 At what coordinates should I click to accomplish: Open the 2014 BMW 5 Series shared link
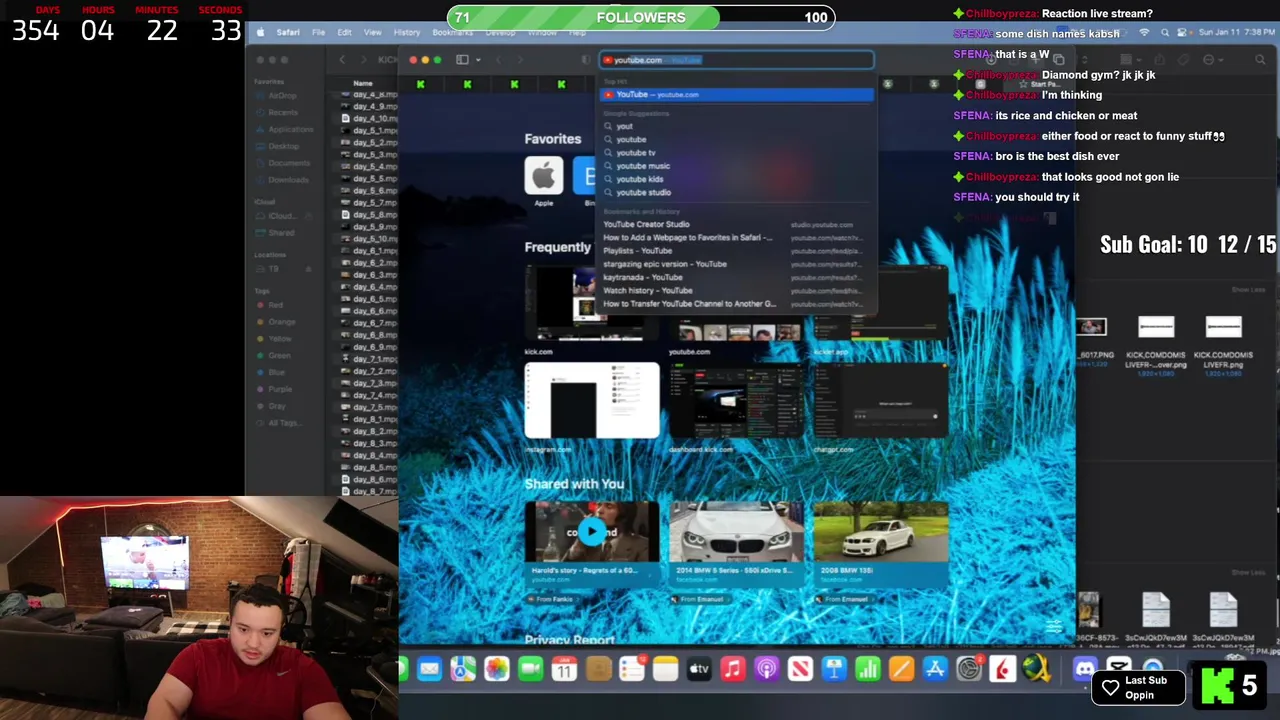[x=736, y=545]
